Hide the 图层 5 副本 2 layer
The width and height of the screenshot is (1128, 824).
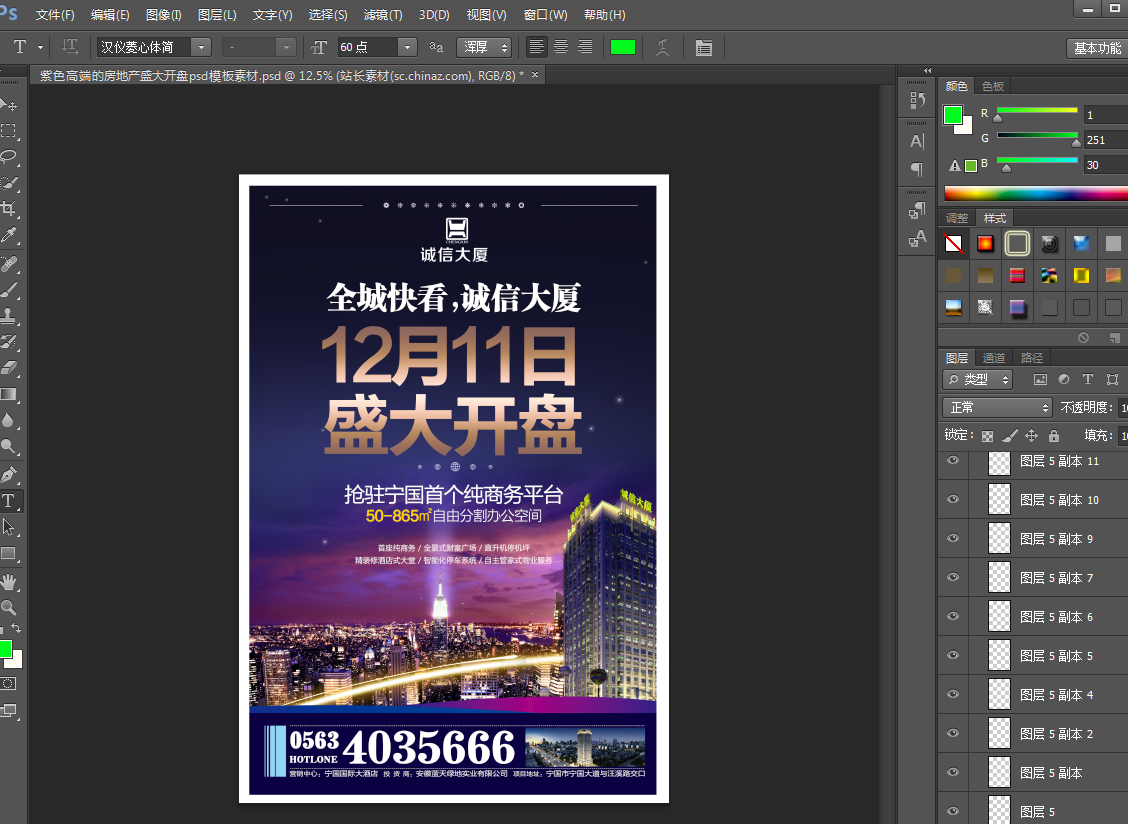[953, 734]
